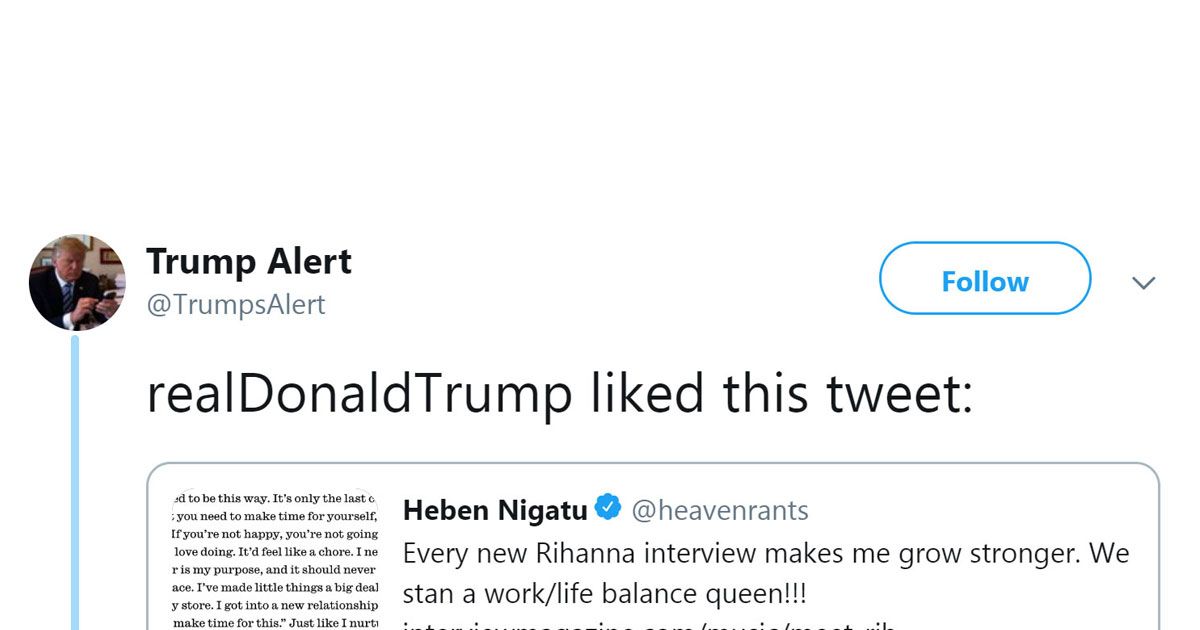Open the Trump Alert profile avatar
1200x630 pixels.
[x=77, y=283]
